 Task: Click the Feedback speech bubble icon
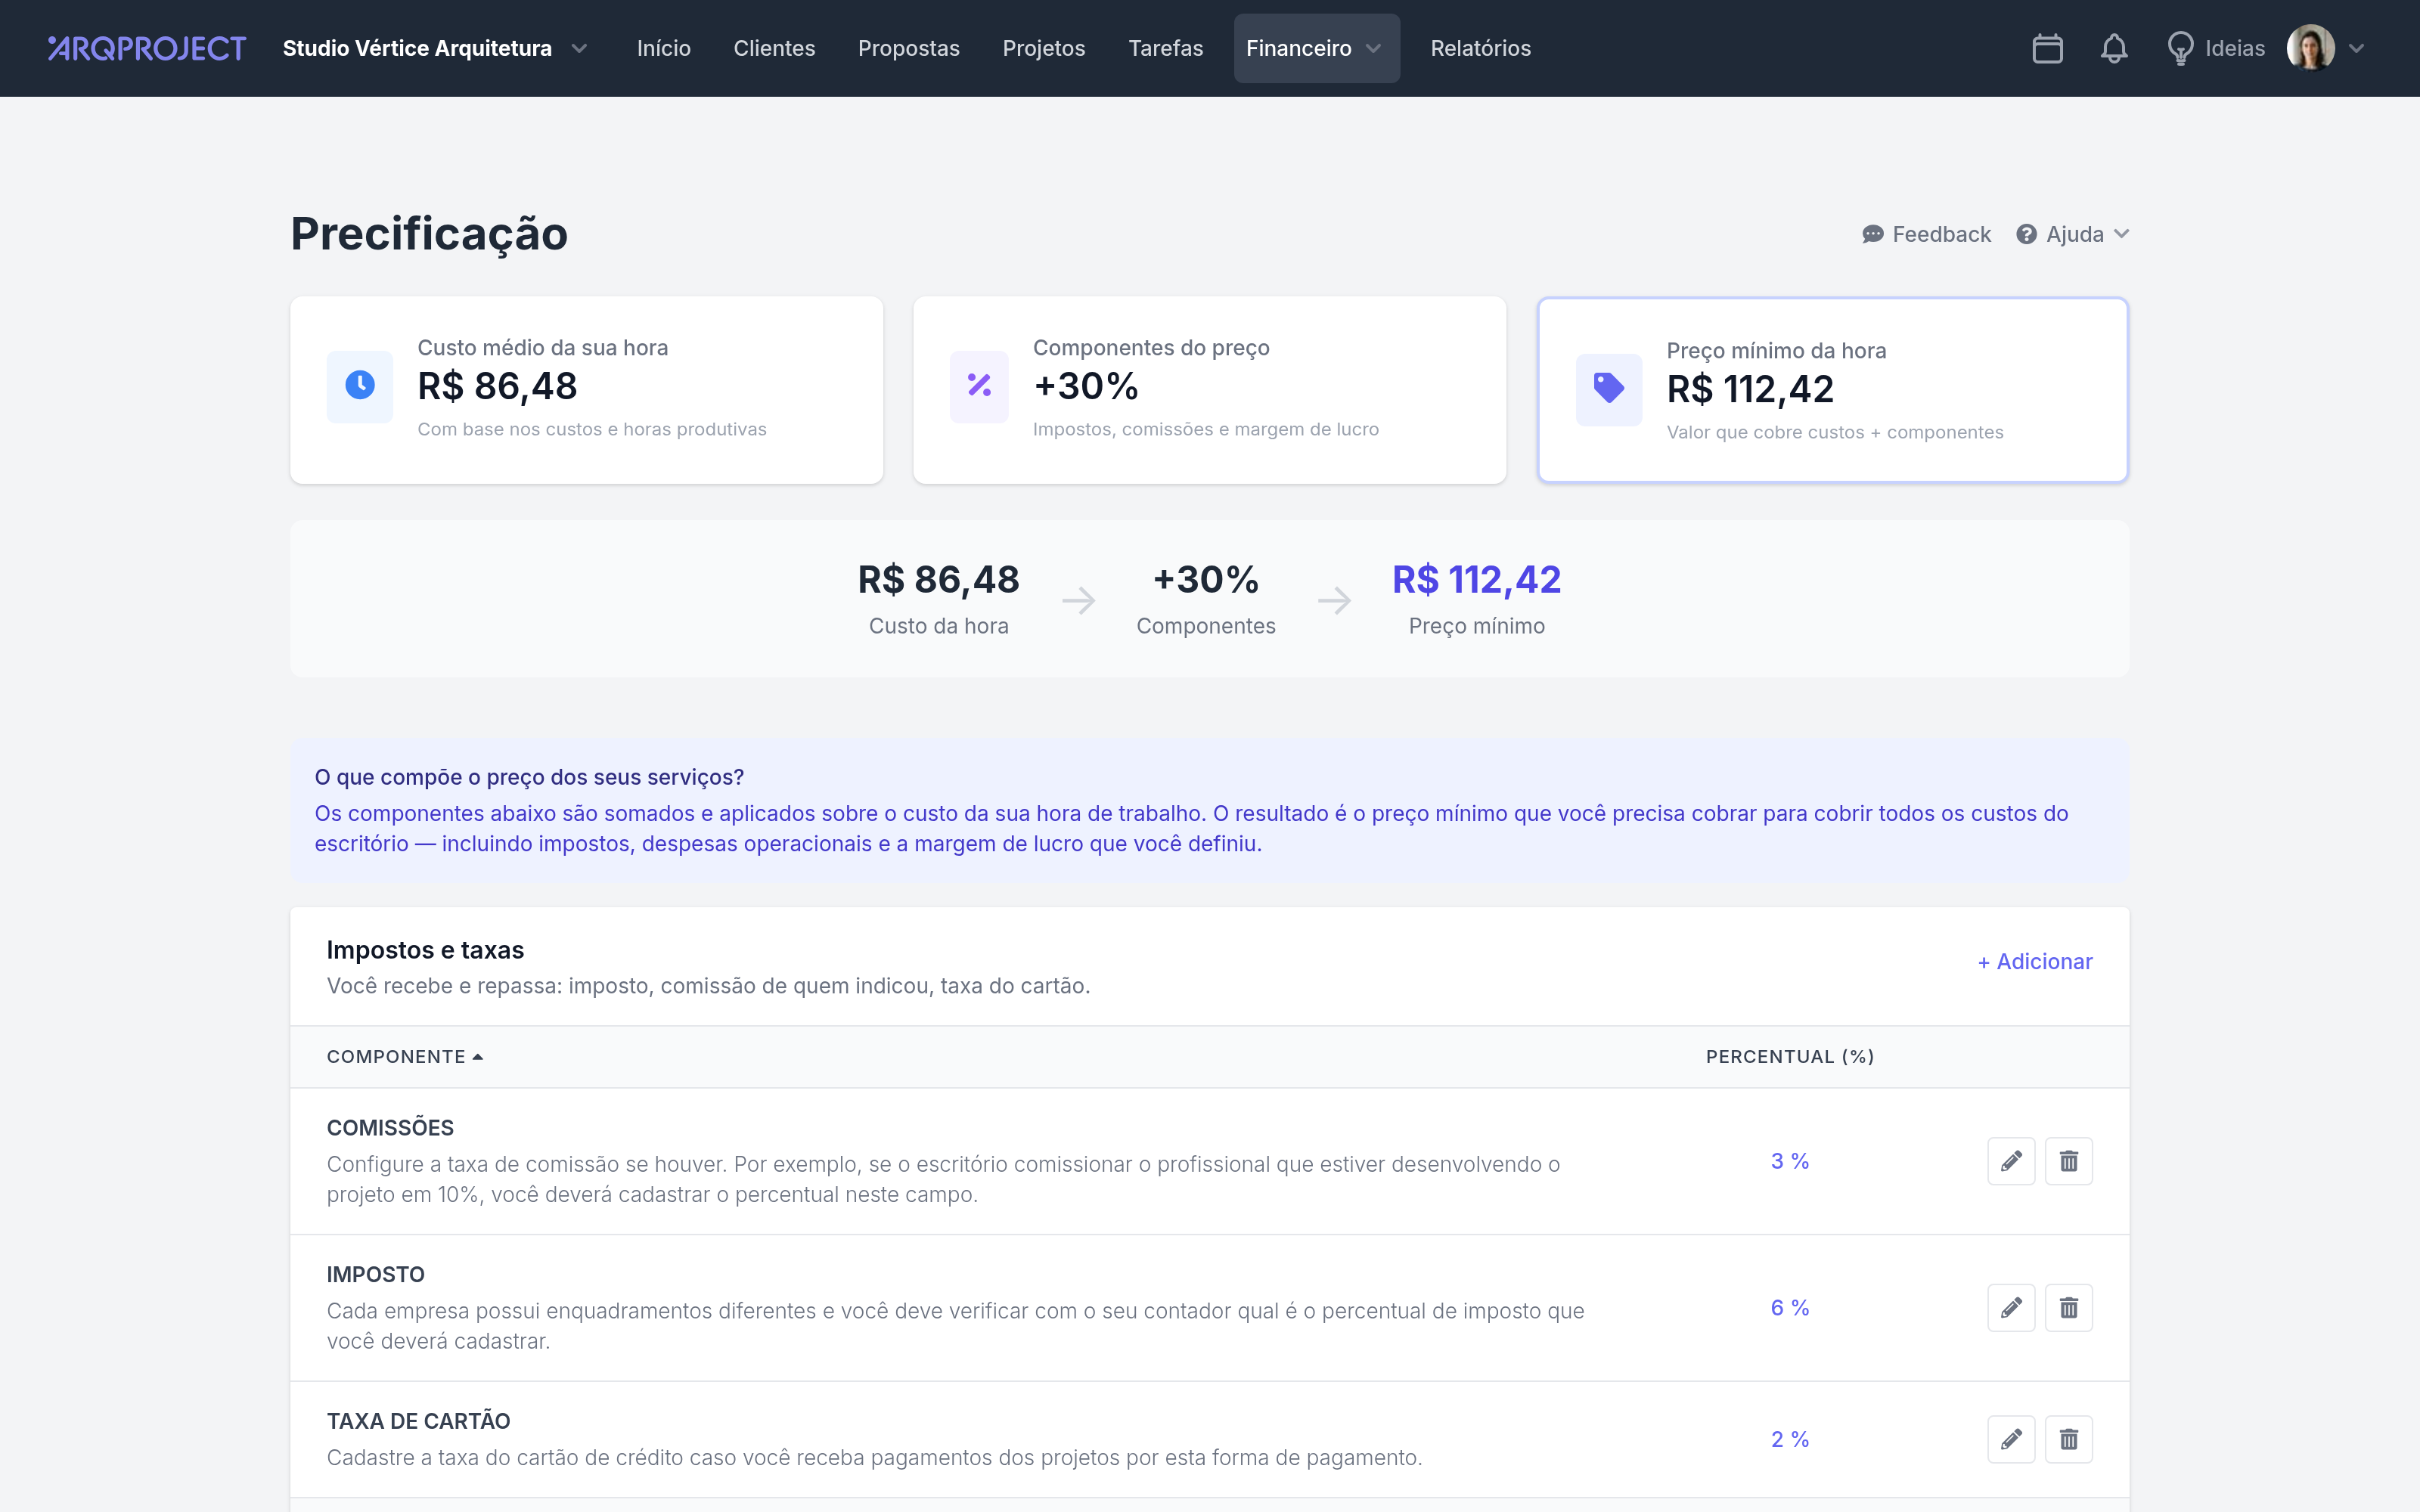pos(1873,234)
